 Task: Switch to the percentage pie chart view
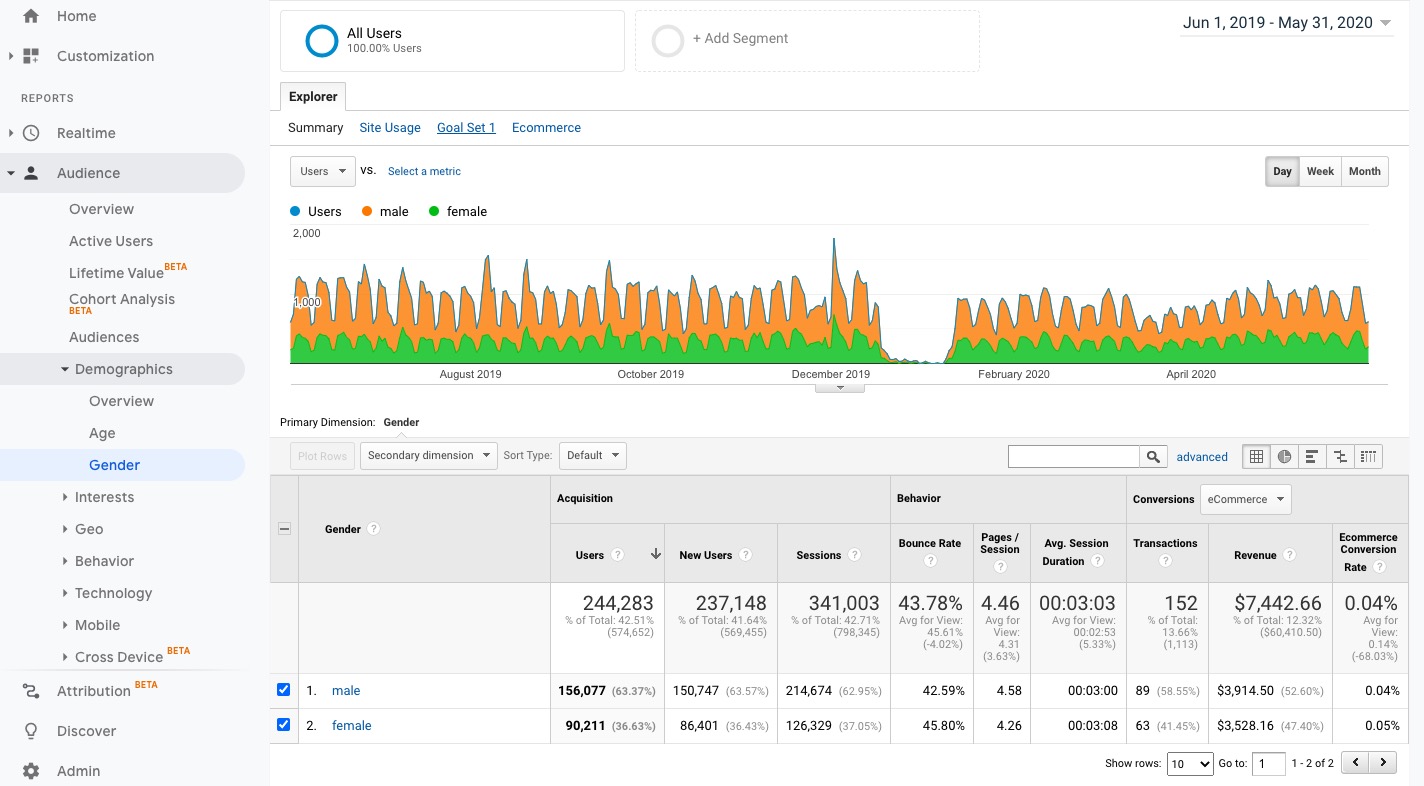1284,456
